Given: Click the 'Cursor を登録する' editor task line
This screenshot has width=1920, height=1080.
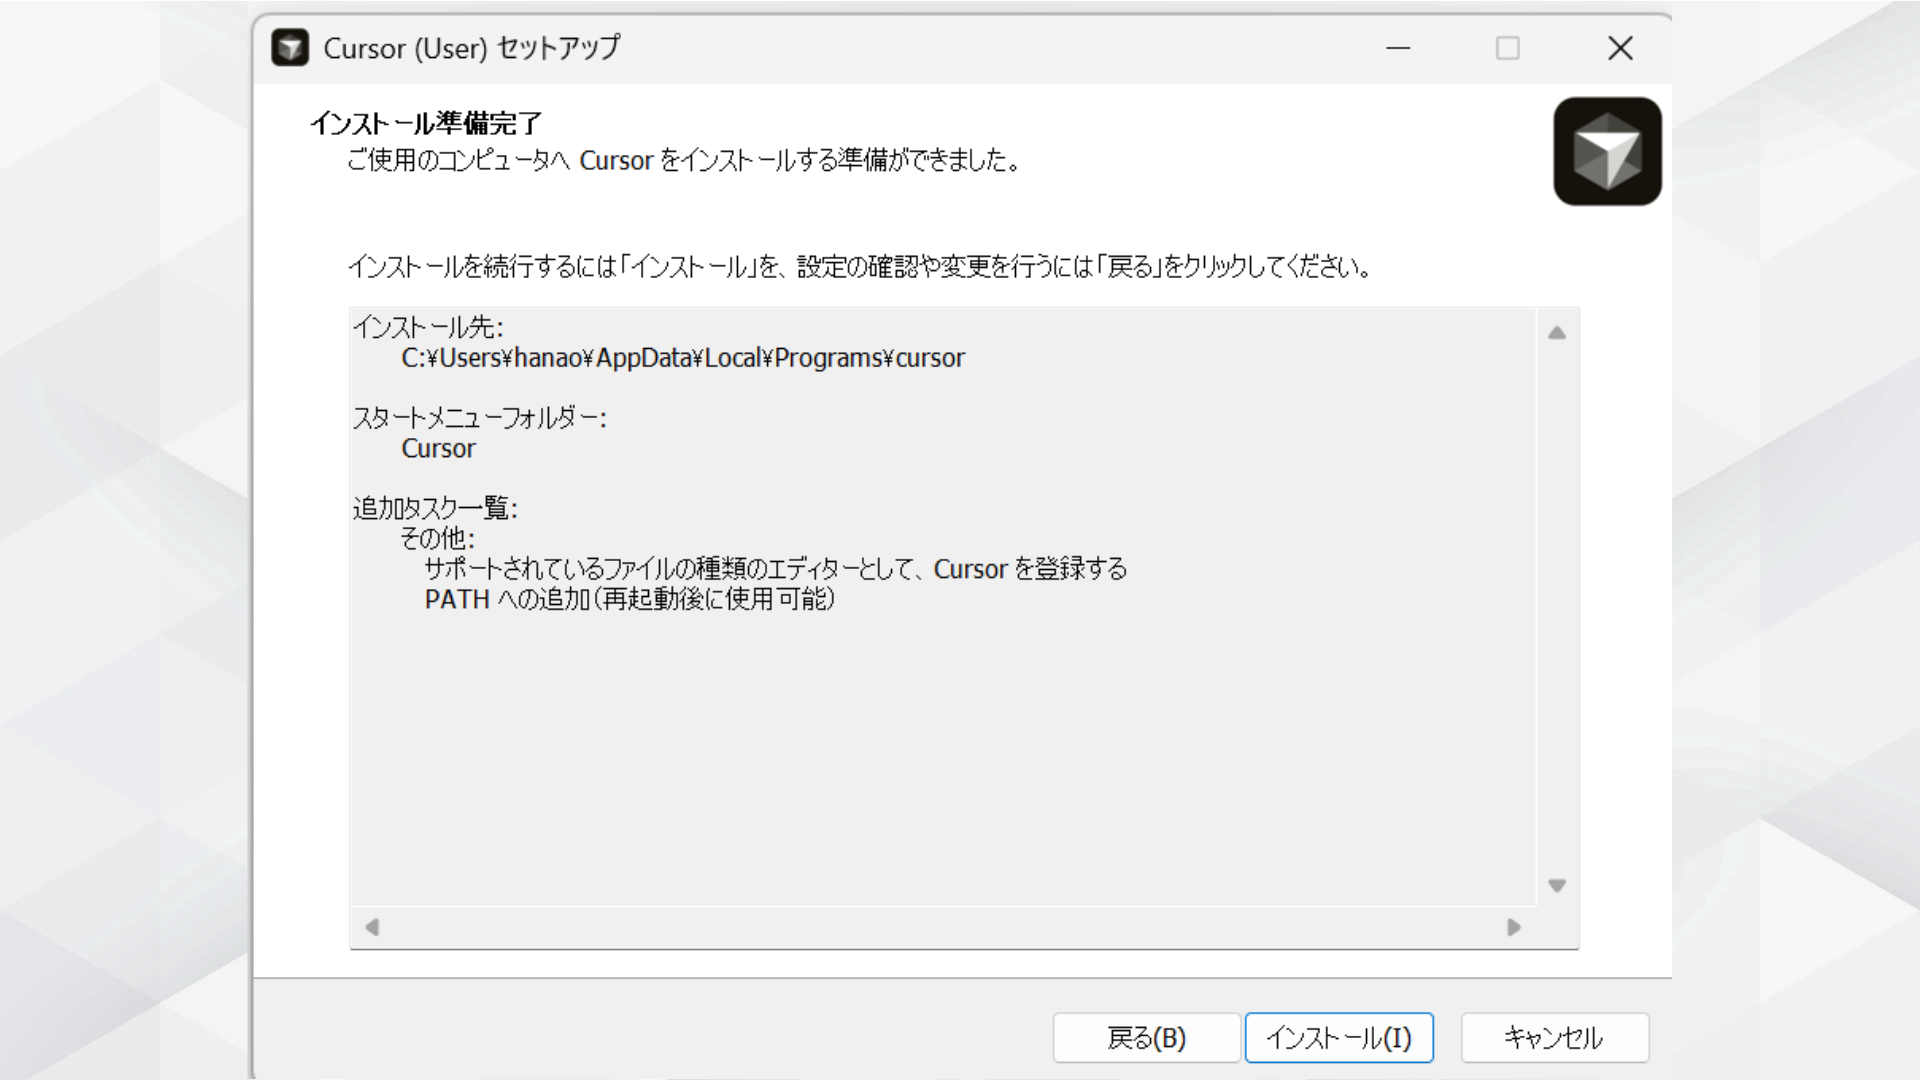Looking at the screenshot, I should pos(776,569).
